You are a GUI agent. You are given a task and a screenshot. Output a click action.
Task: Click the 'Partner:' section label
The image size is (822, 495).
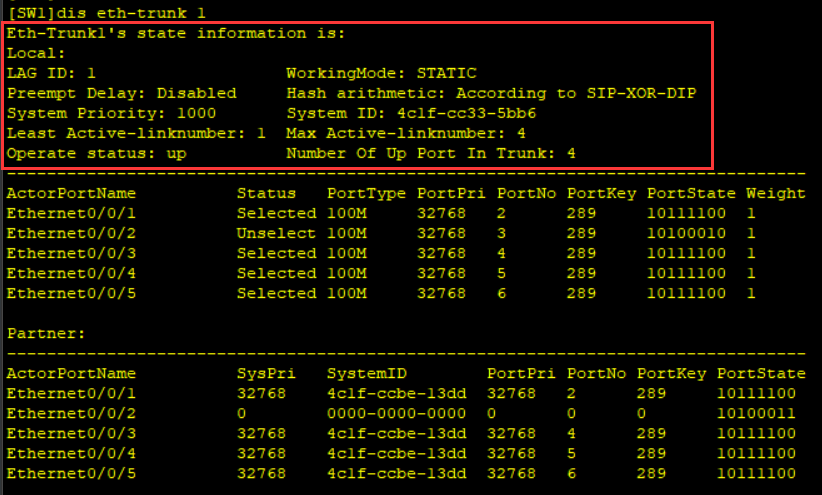[x=46, y=333]
